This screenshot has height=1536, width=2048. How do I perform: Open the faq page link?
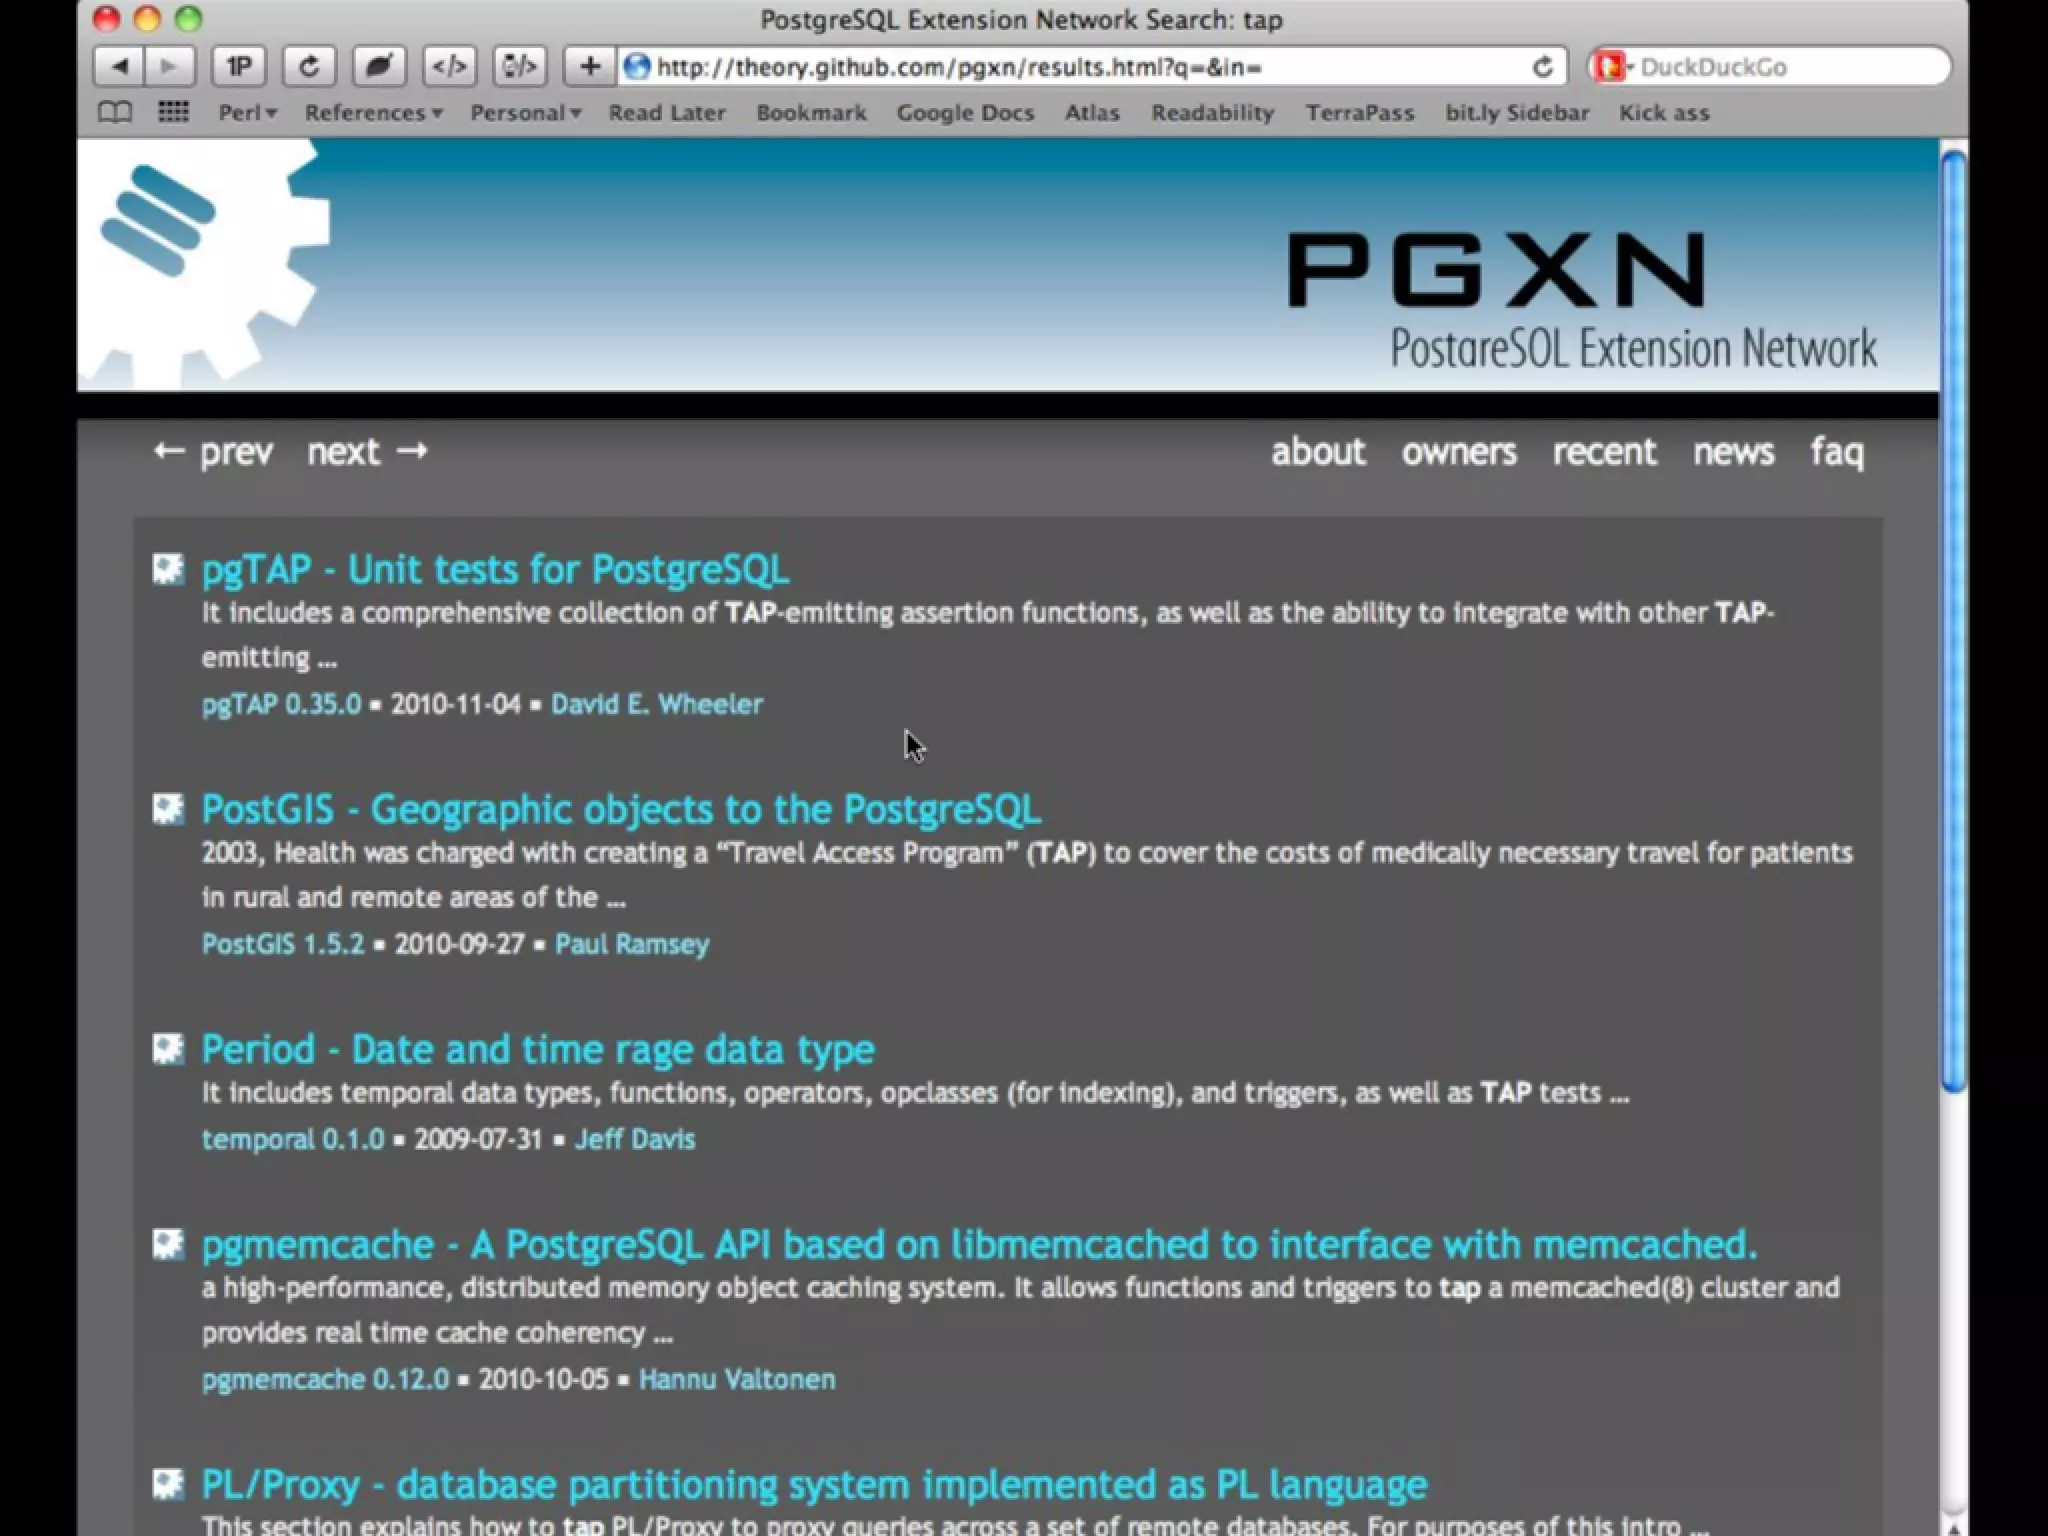1837,452
